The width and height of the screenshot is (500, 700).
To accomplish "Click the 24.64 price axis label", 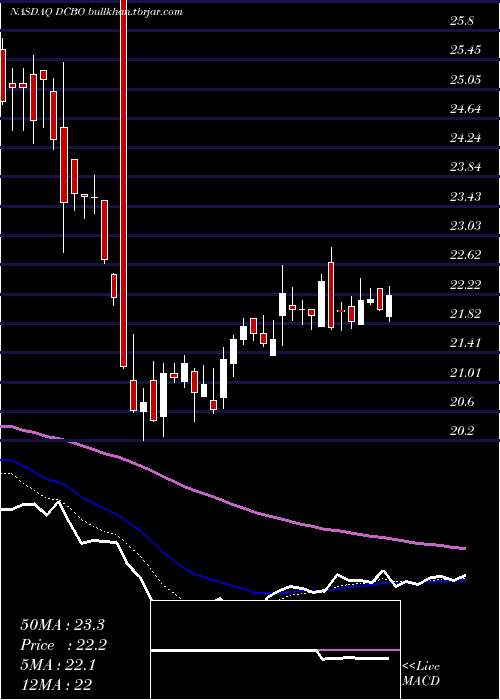I will click(466, 109).
